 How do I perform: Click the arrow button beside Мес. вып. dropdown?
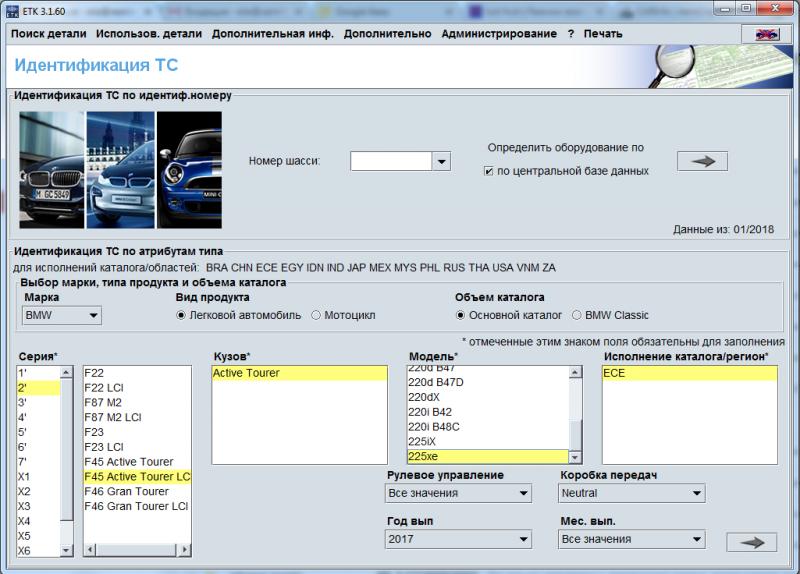752,542
